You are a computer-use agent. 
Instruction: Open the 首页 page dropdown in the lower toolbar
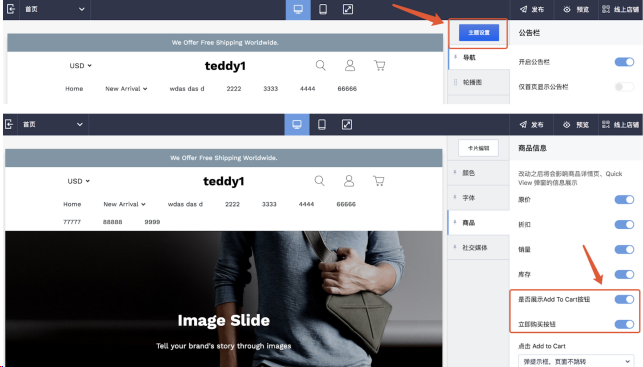click(x=53, y=124)
